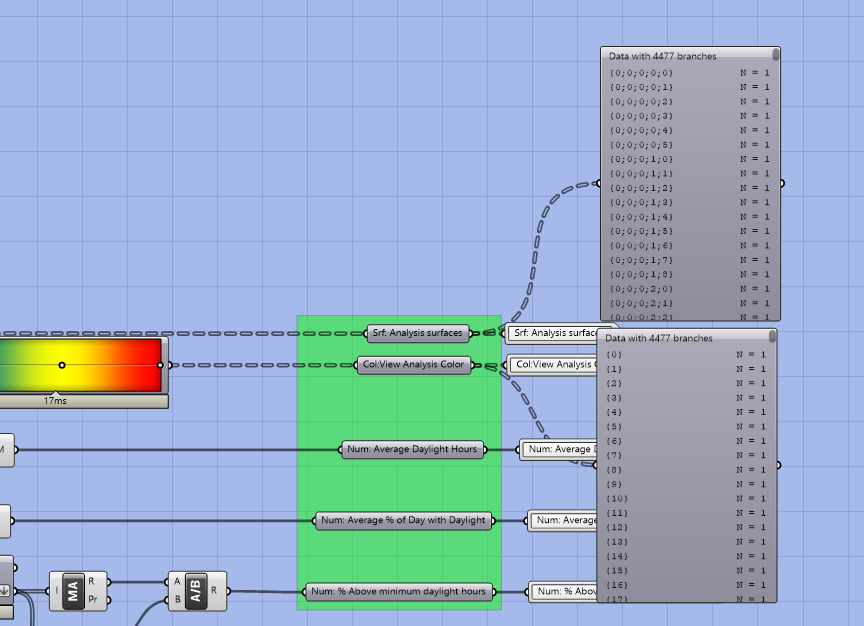864x626 pixels.
Task: Click the MA component icon
Action: click(73, 591)
